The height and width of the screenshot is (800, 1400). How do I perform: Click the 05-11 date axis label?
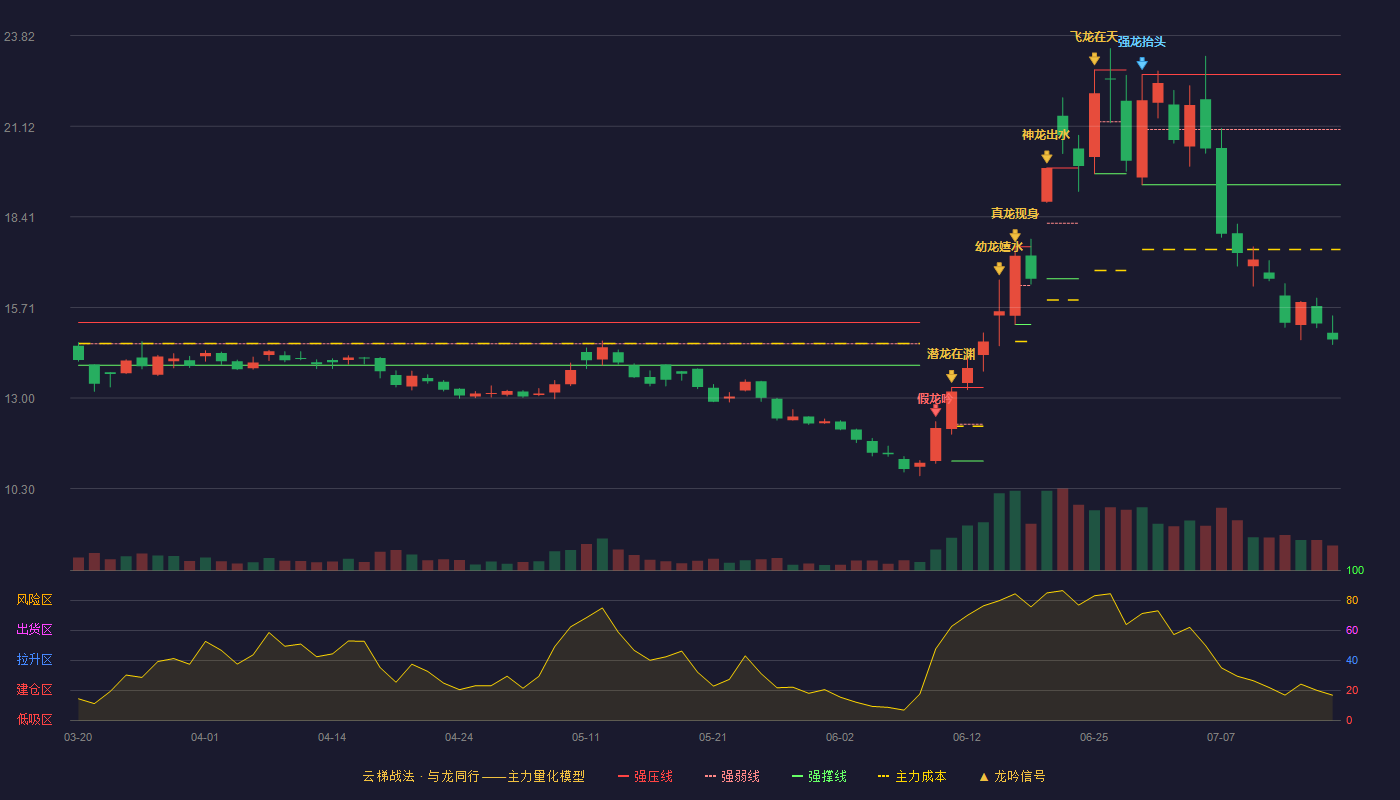click(586, 737)
